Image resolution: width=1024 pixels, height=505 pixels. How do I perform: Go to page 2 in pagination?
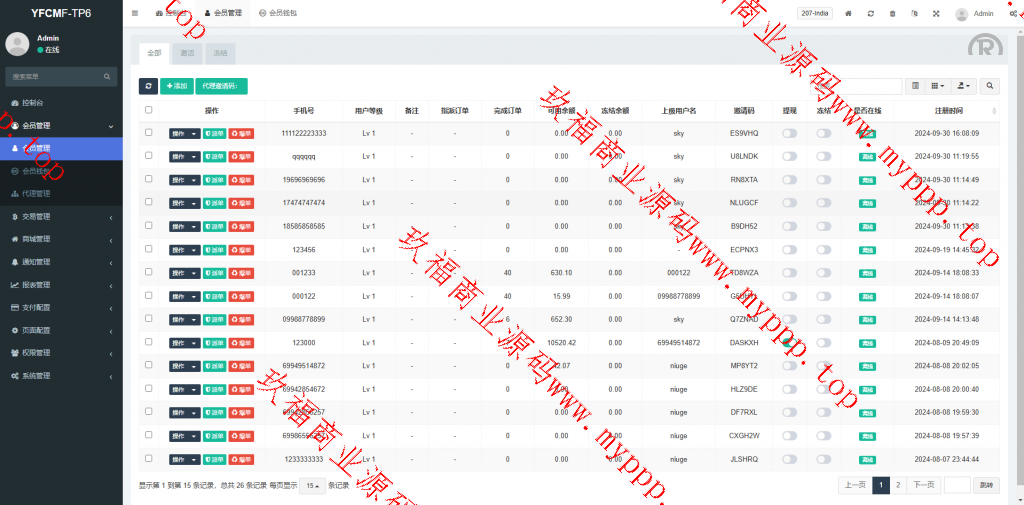click(898, 485)
